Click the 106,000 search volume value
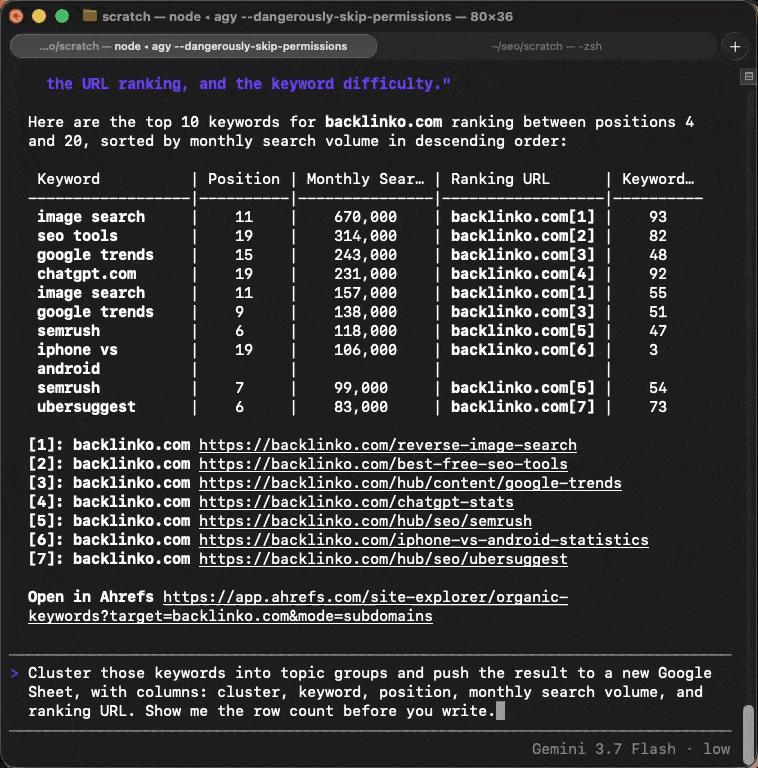 (365, 350)
